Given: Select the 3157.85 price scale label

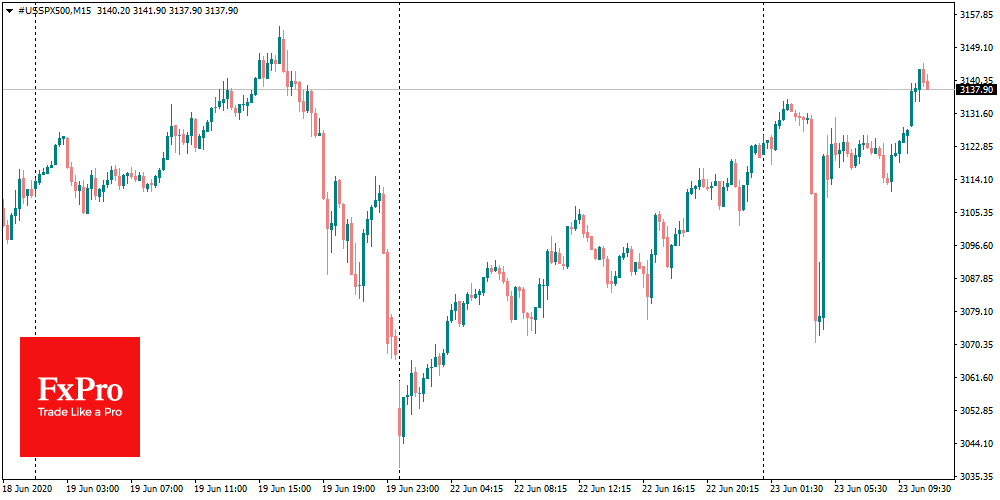Looking at the screenshot, I should 976,15.
